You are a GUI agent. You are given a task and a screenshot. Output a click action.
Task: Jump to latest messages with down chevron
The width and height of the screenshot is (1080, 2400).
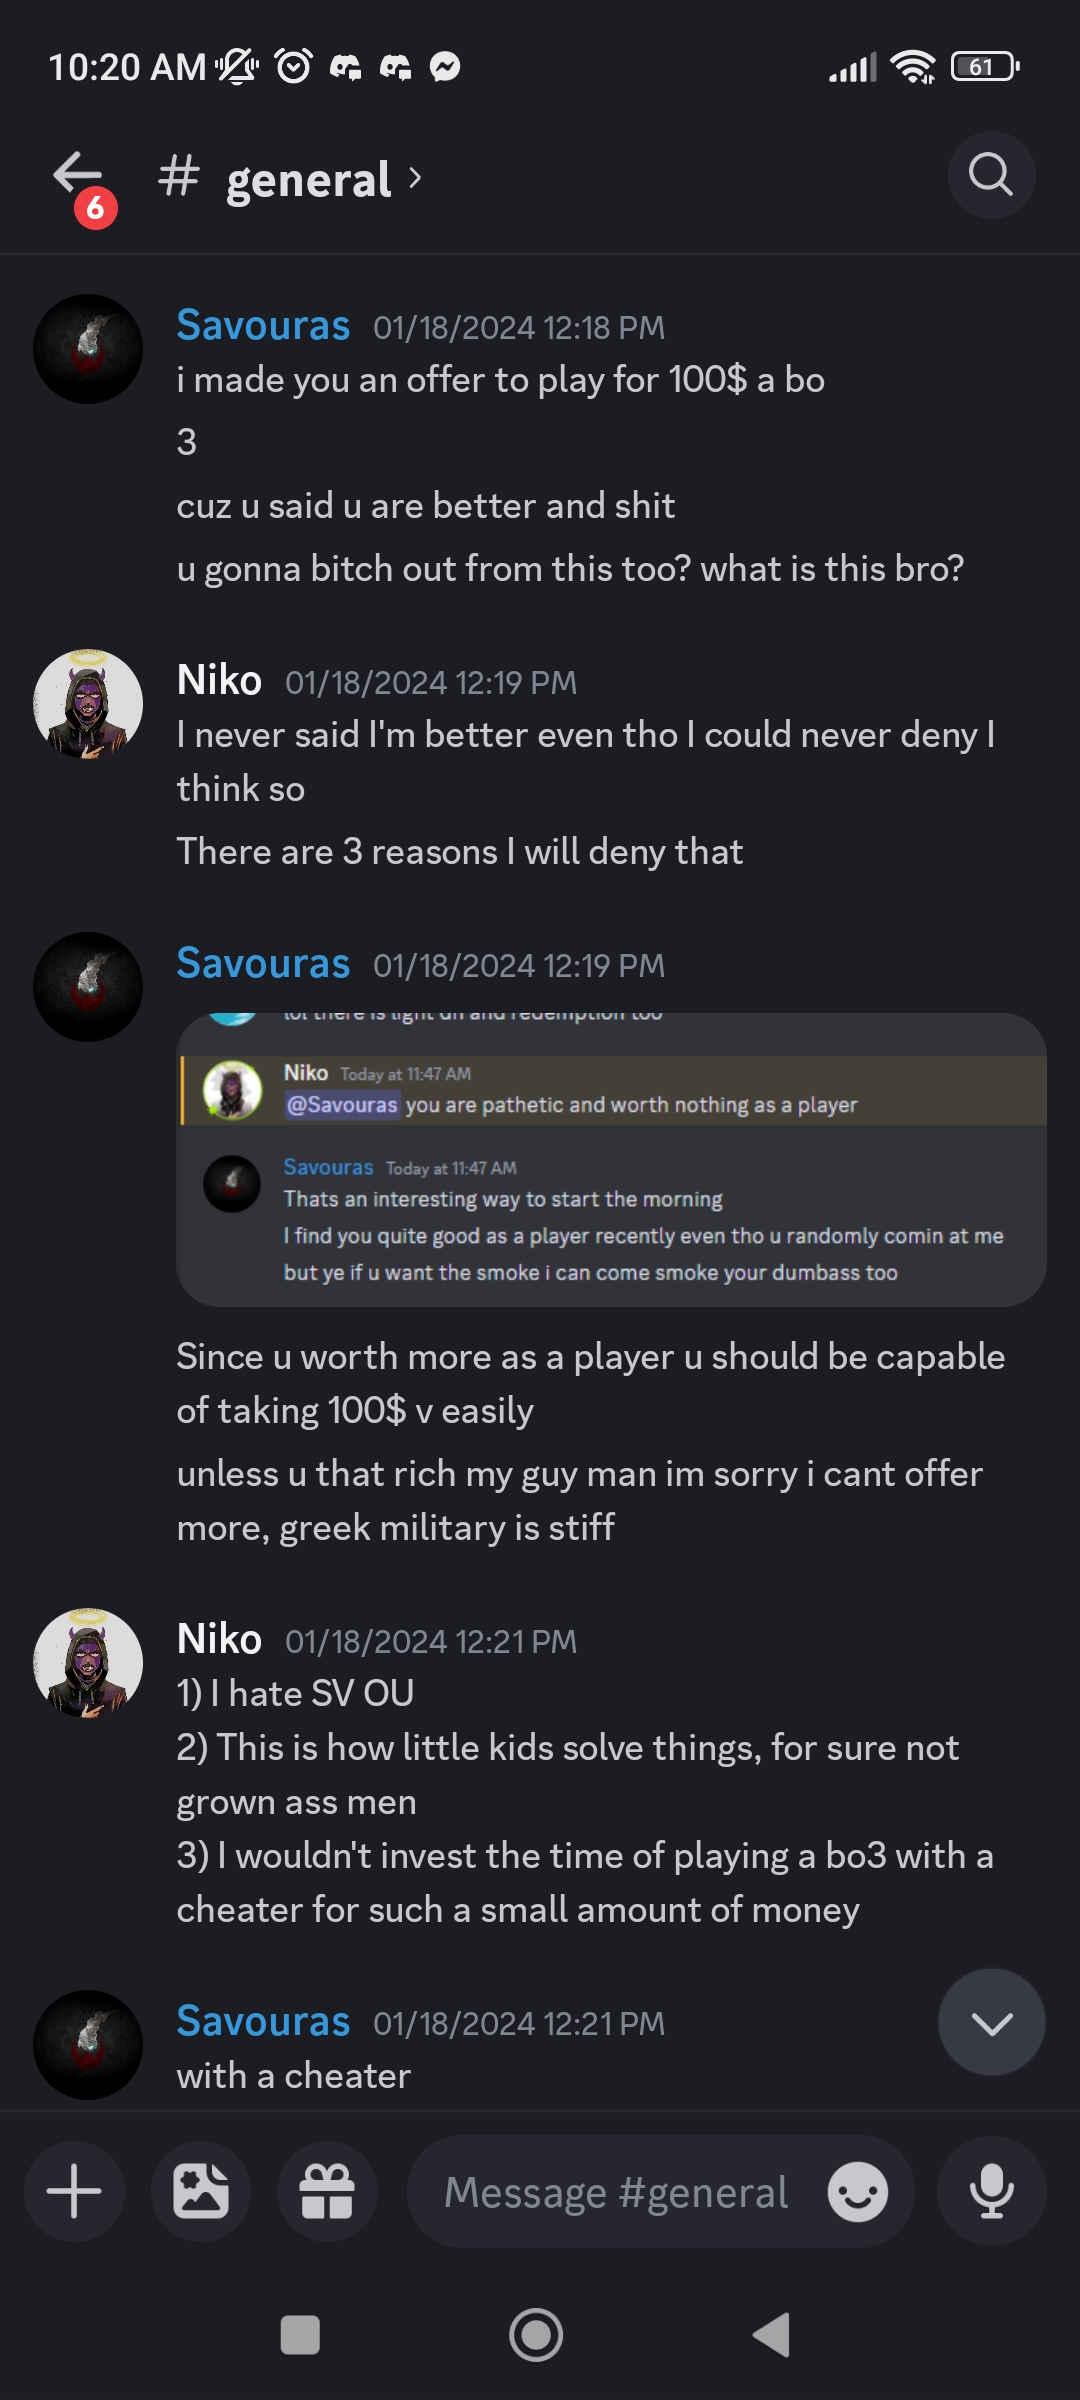coord(991,2023)
